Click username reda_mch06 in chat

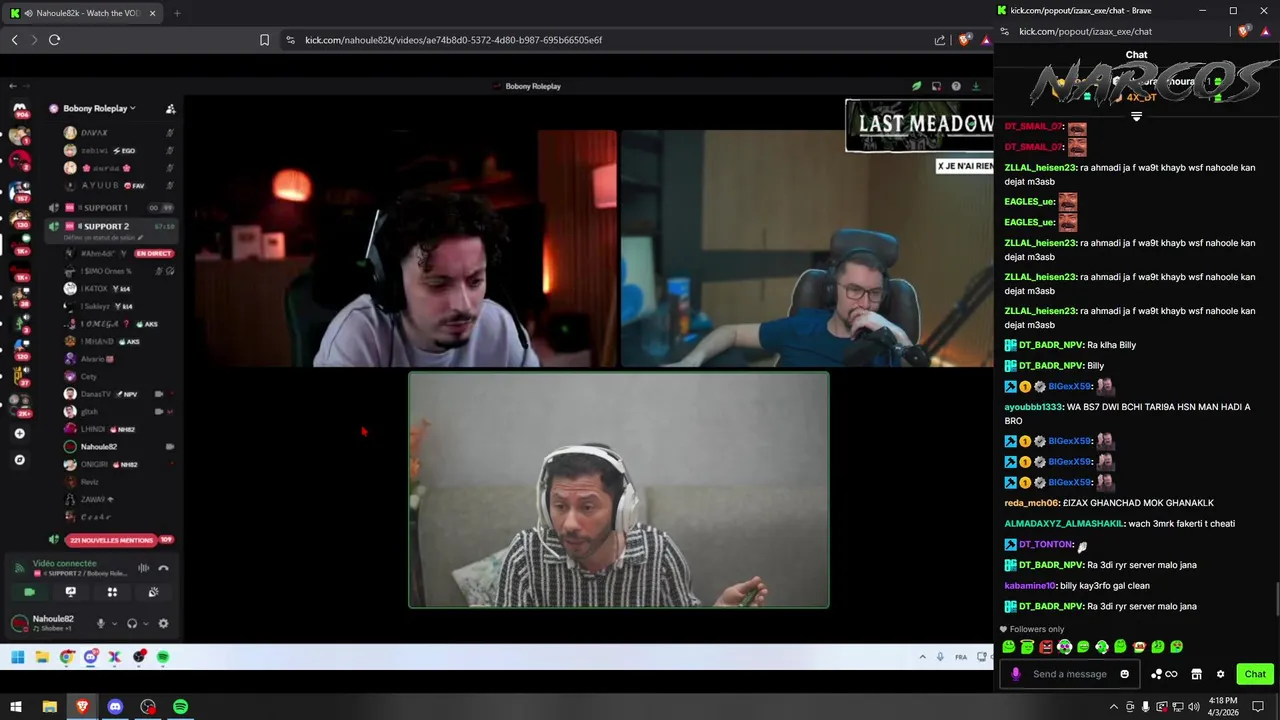(1031, 503)
